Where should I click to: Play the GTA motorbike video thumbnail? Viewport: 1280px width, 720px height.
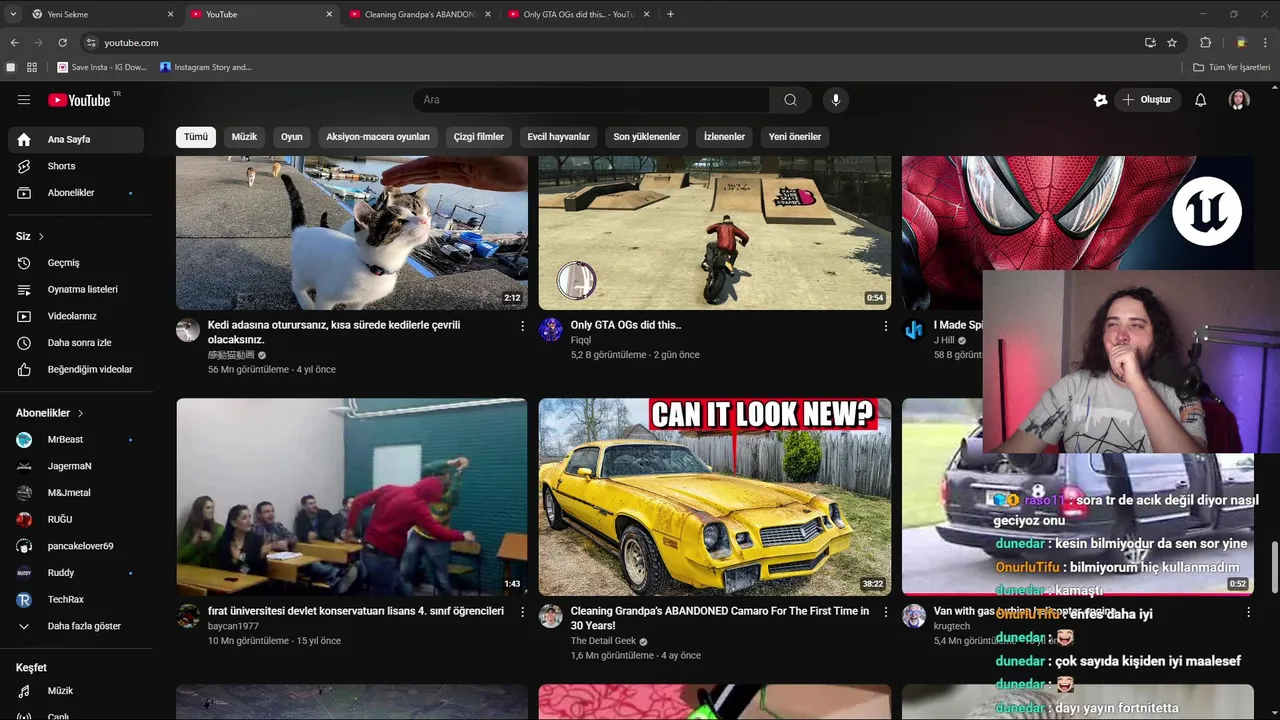(x=715, y=232)
